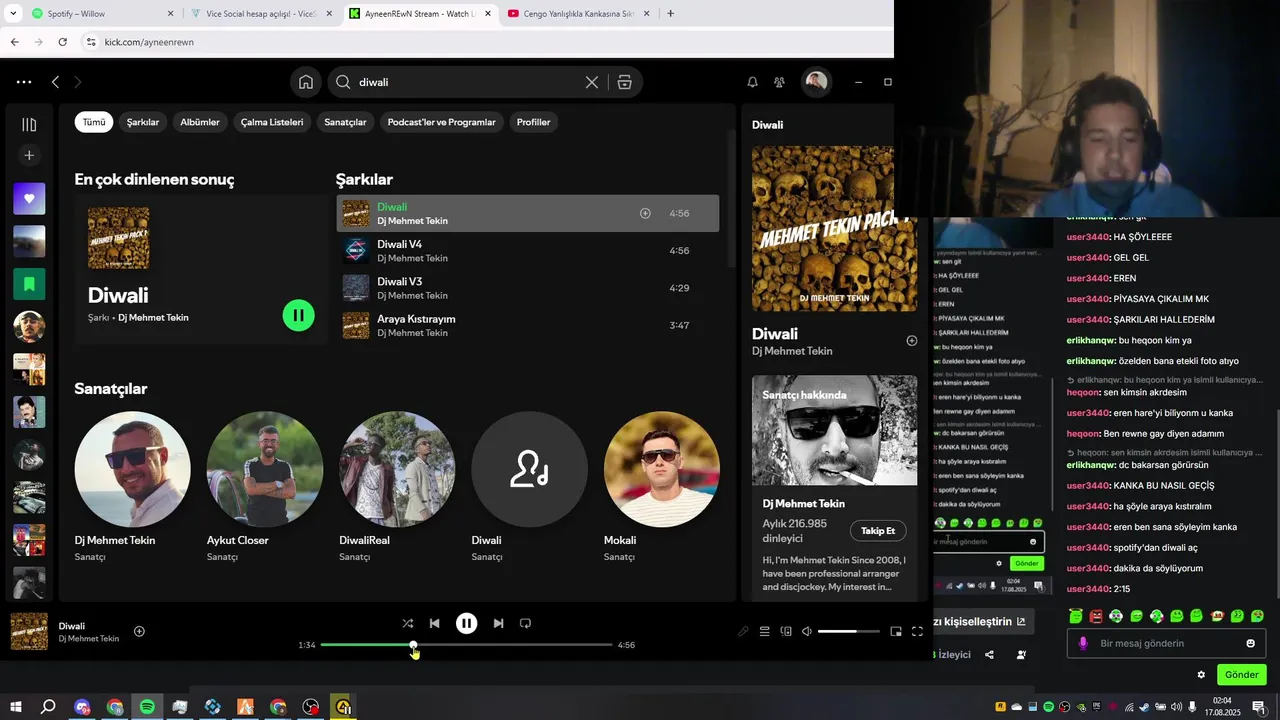Reload the Kick page in the browser
This screenshot has width=1280, height=720.
(x=63, y=42)
